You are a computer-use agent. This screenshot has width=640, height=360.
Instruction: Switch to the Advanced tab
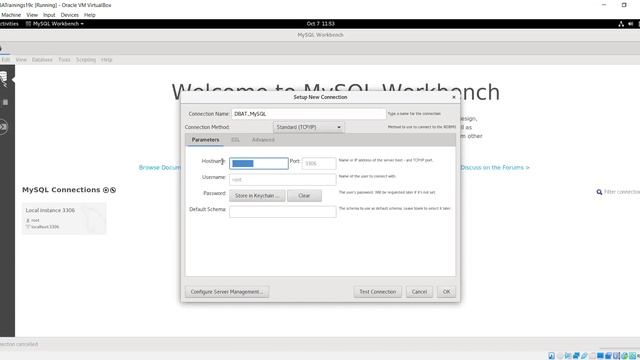[263, 140]
